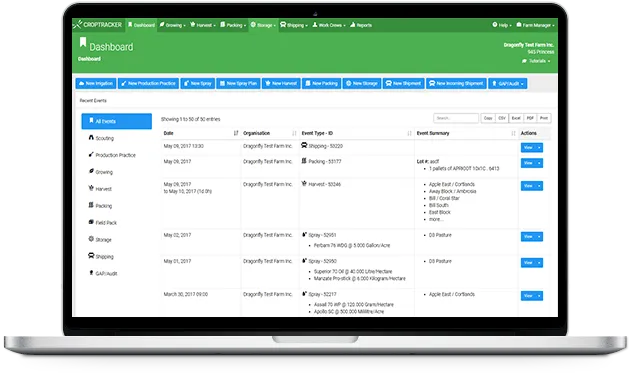Expand the Work Crews menu
The width and height of the screenshot is (632, 378).
[329, 25]
